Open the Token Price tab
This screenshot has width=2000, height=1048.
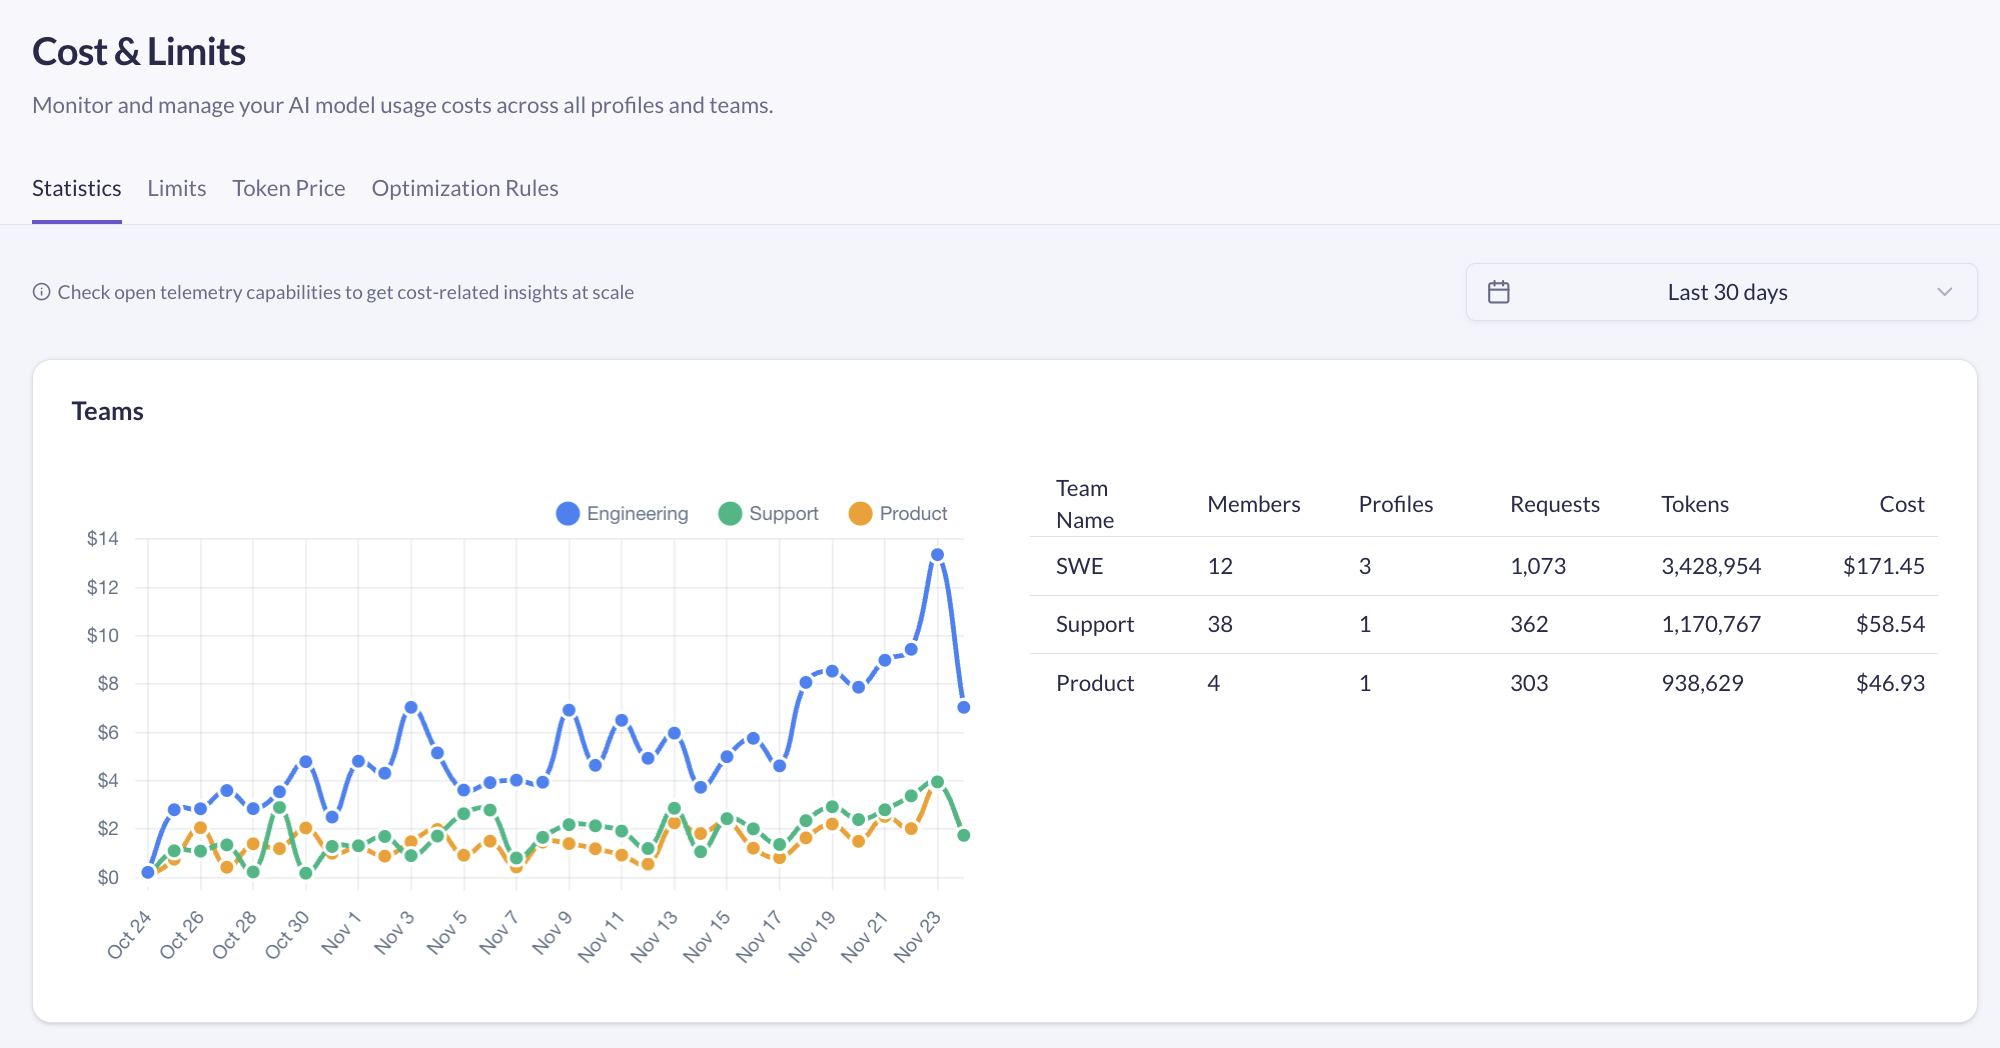coord(288,188)
